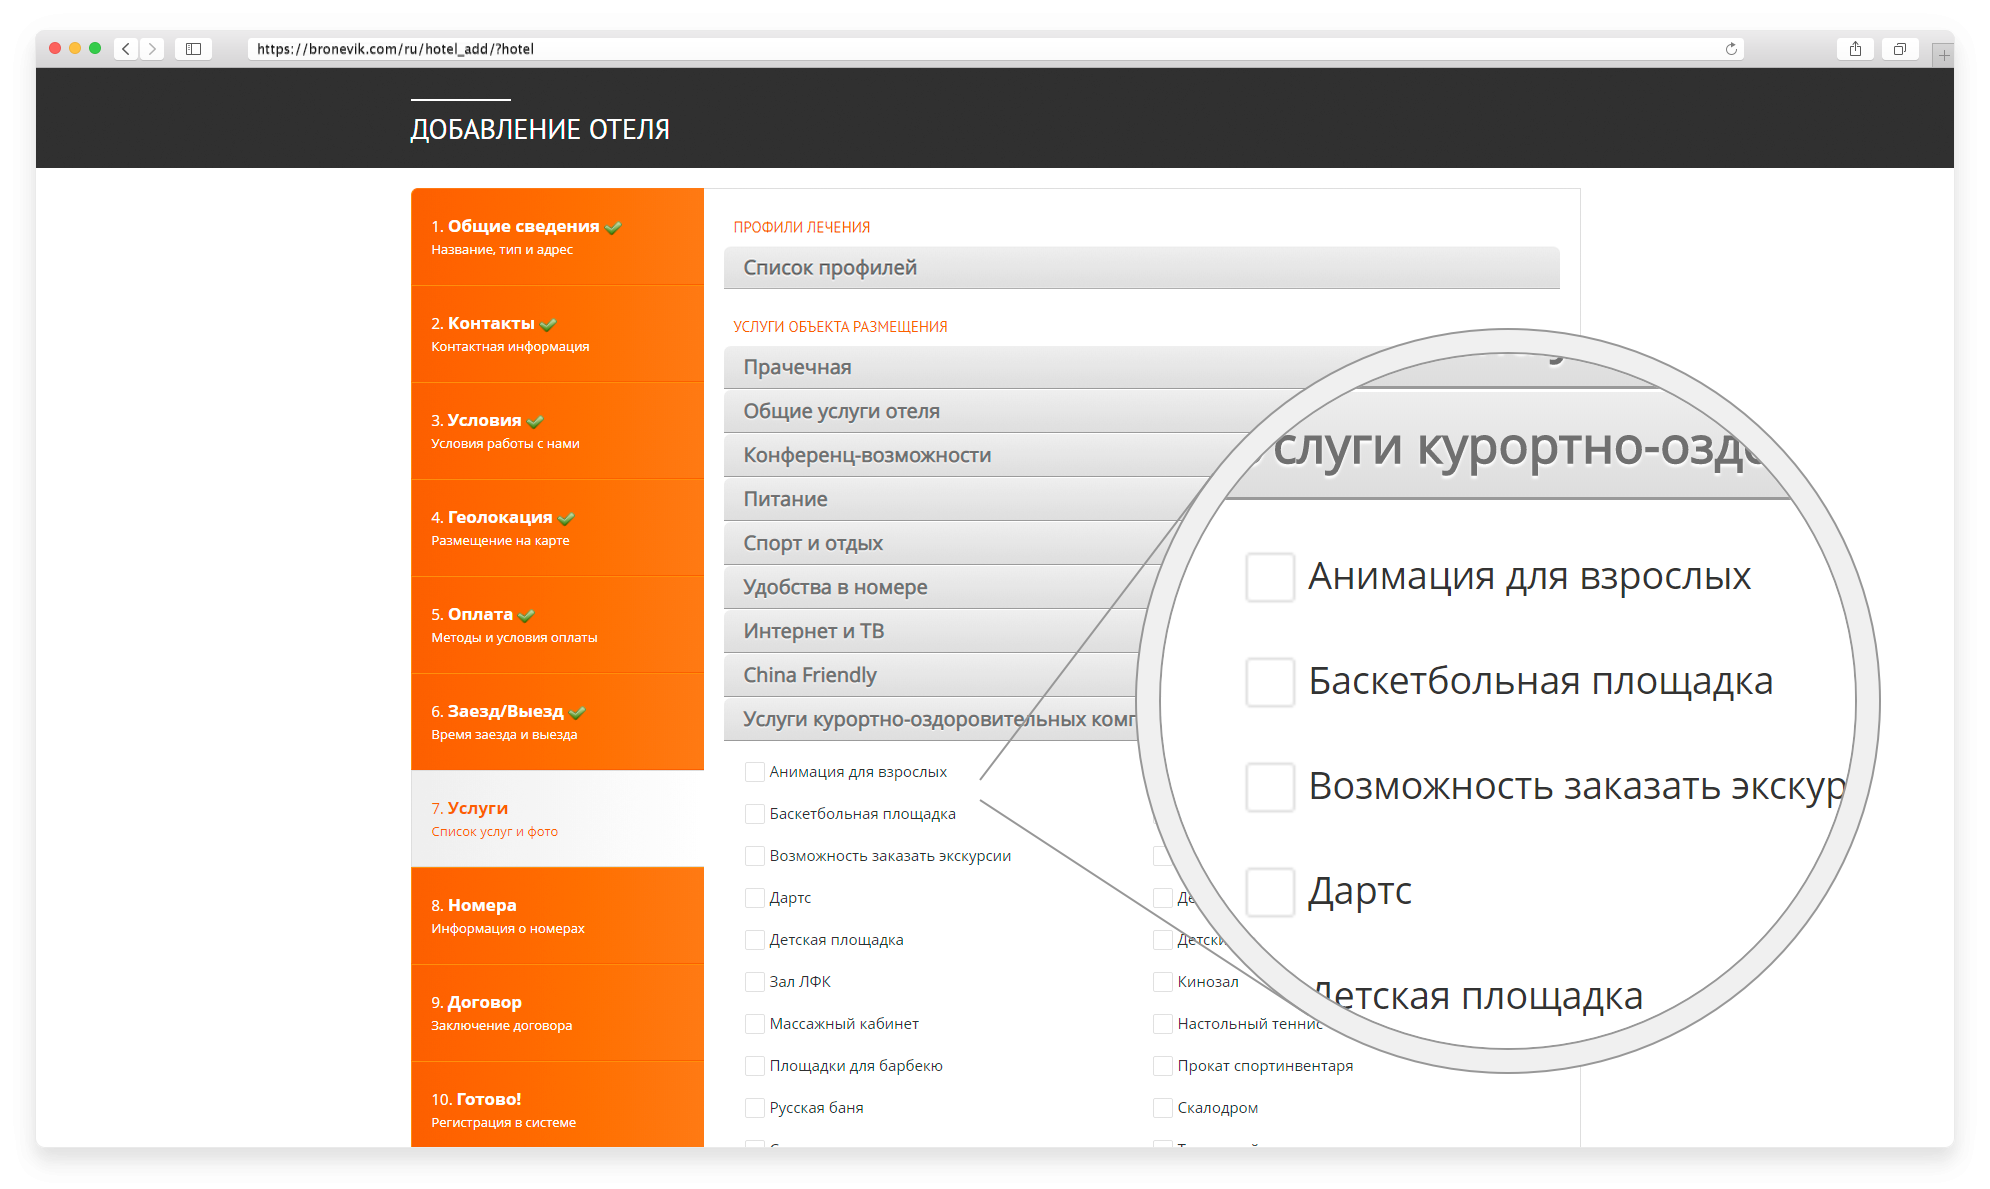Check Детская площадка in the service list
The height and width of the screenshot is (1189, 1990).
pos(755,940)
